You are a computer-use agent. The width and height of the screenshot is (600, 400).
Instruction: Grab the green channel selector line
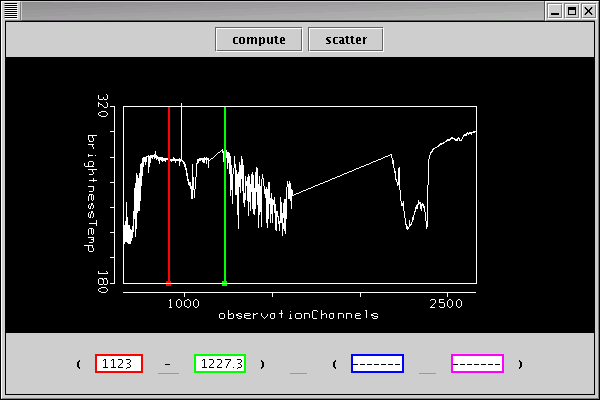click(225, 194)
